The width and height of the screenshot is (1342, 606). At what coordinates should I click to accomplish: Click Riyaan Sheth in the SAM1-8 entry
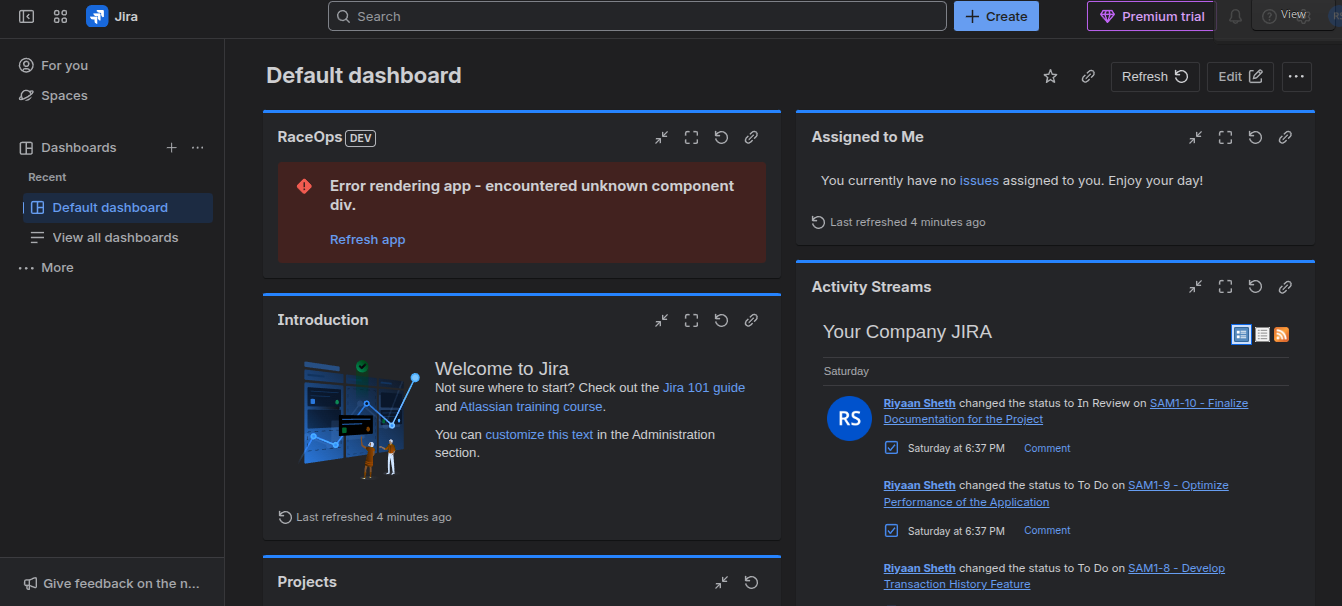919,568
